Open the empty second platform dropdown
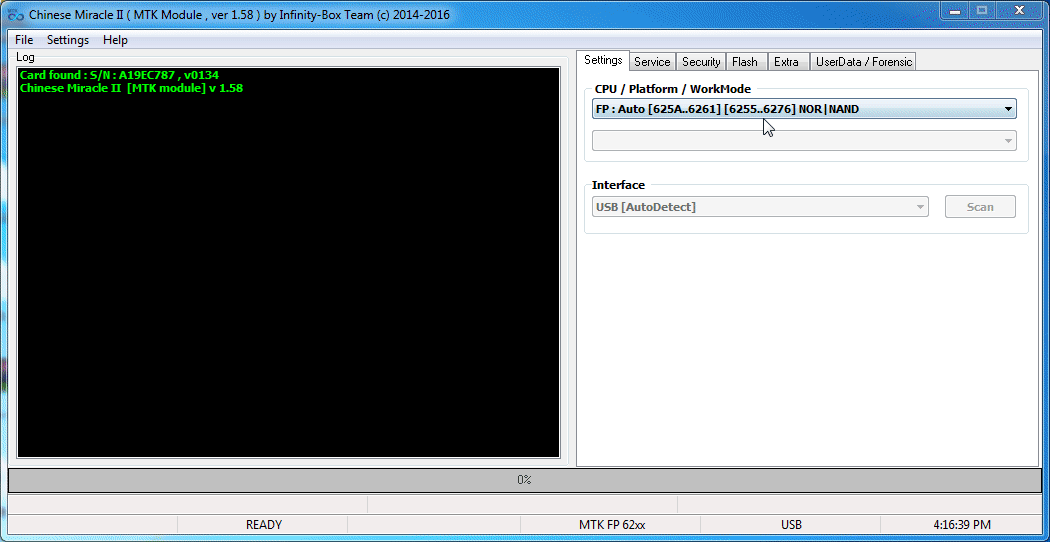Image resolution: width=1050 pixels, height=542 pixels. [804, 141]
